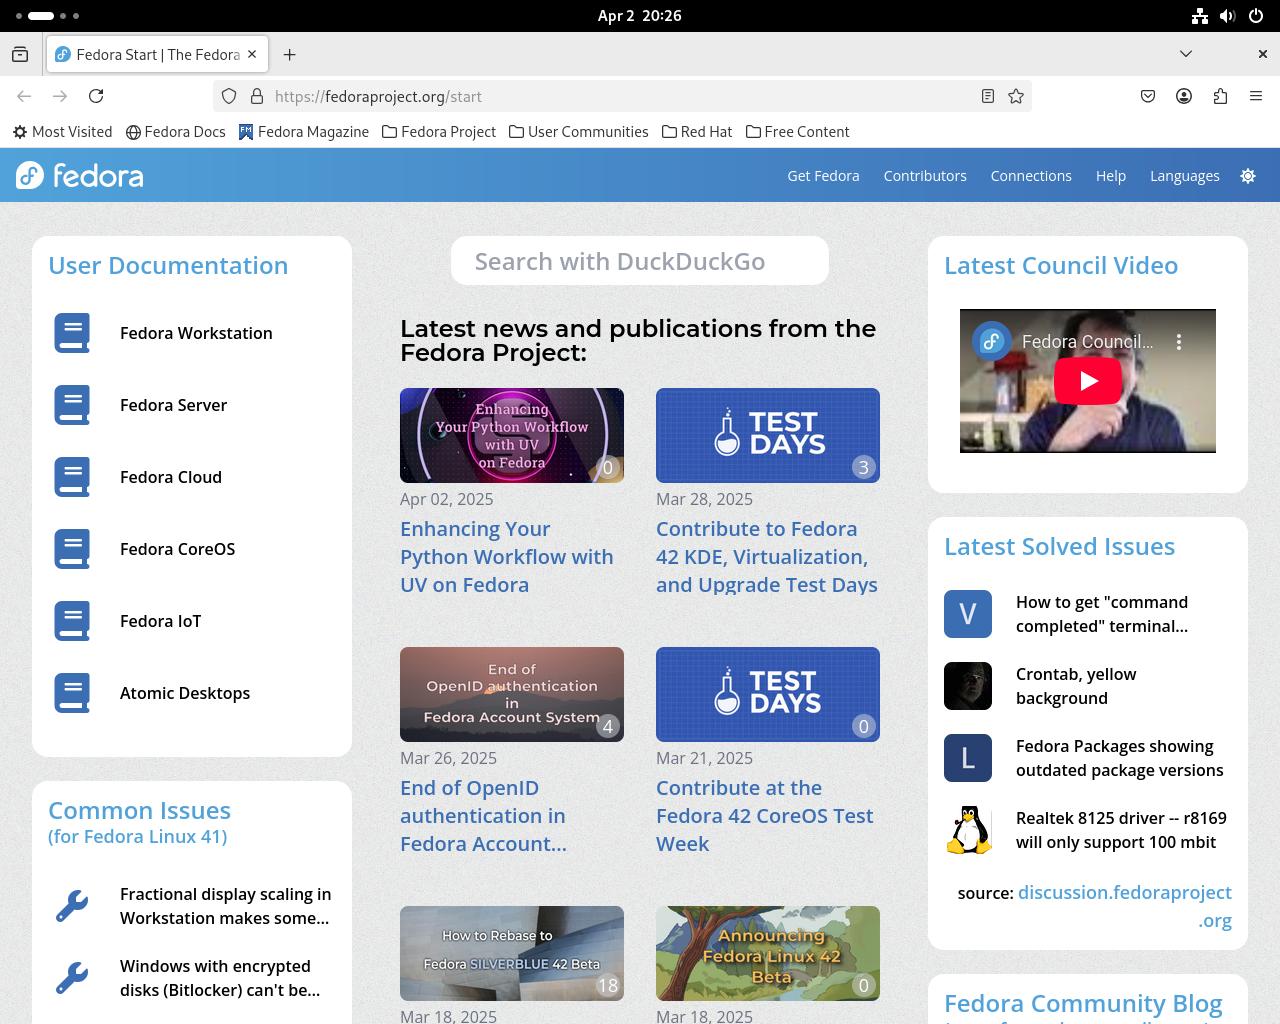Open the Help menu in site header
The width and height of the screenshot is (1280, 1024).
click(x=1111, y=175)
